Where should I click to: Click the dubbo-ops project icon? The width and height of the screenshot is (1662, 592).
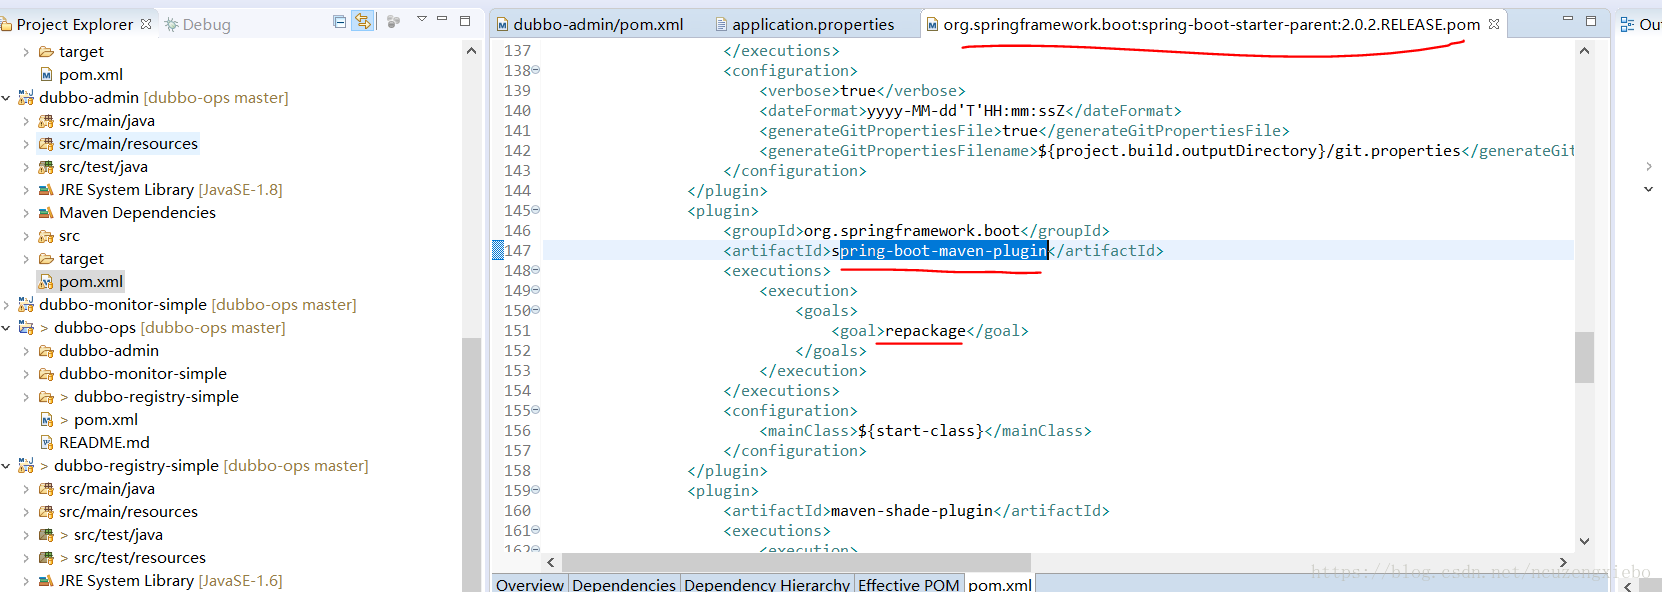click(26, 327)
